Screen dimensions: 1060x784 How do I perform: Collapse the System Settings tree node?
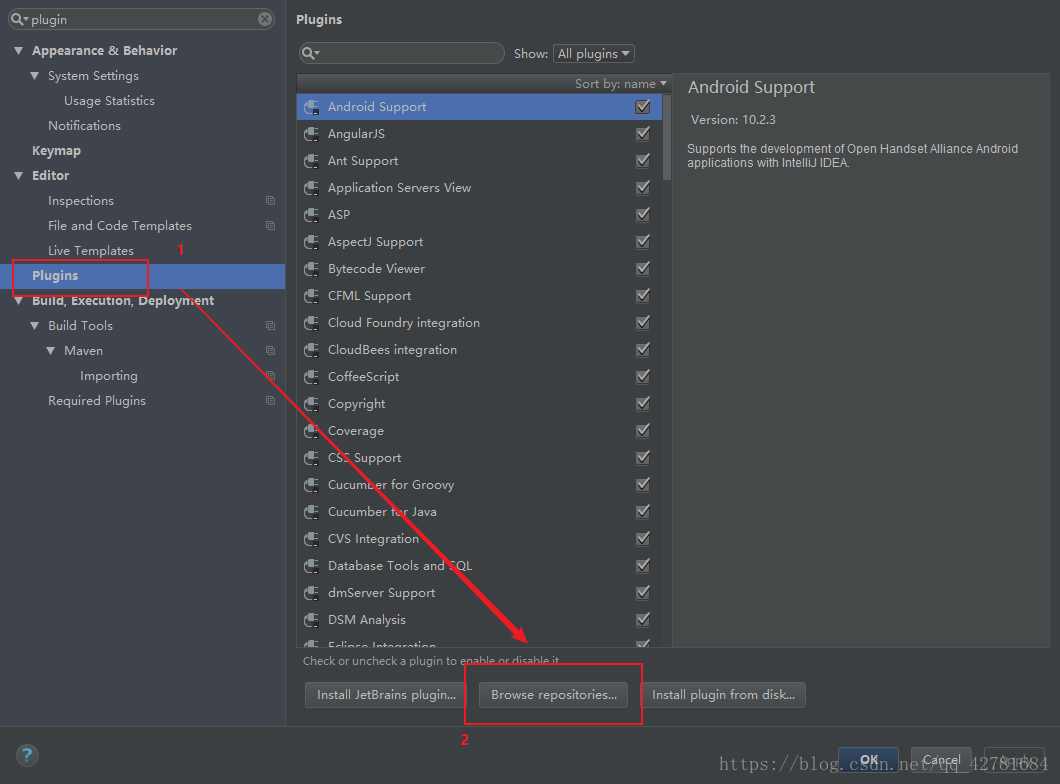(x=34, y=76)
